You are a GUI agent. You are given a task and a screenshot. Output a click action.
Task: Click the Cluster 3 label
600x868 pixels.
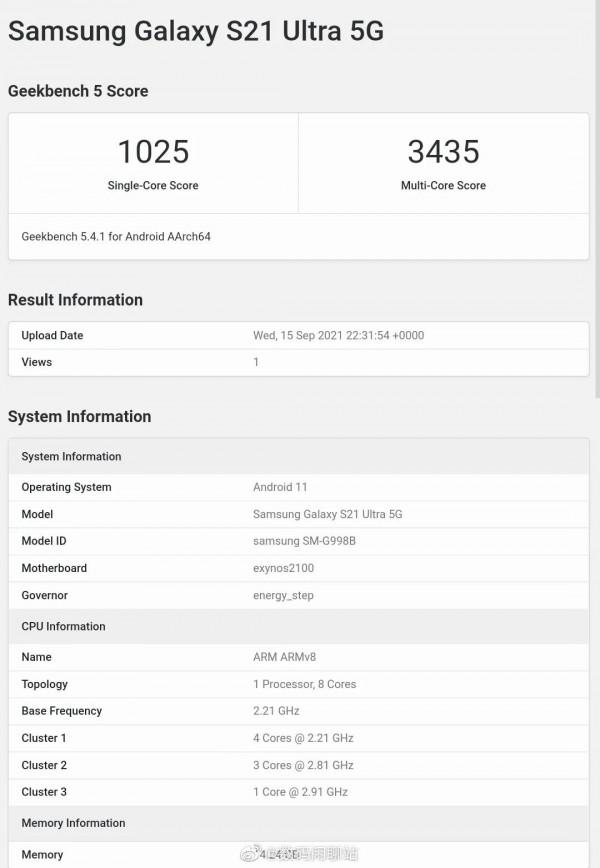coord(44,792)
